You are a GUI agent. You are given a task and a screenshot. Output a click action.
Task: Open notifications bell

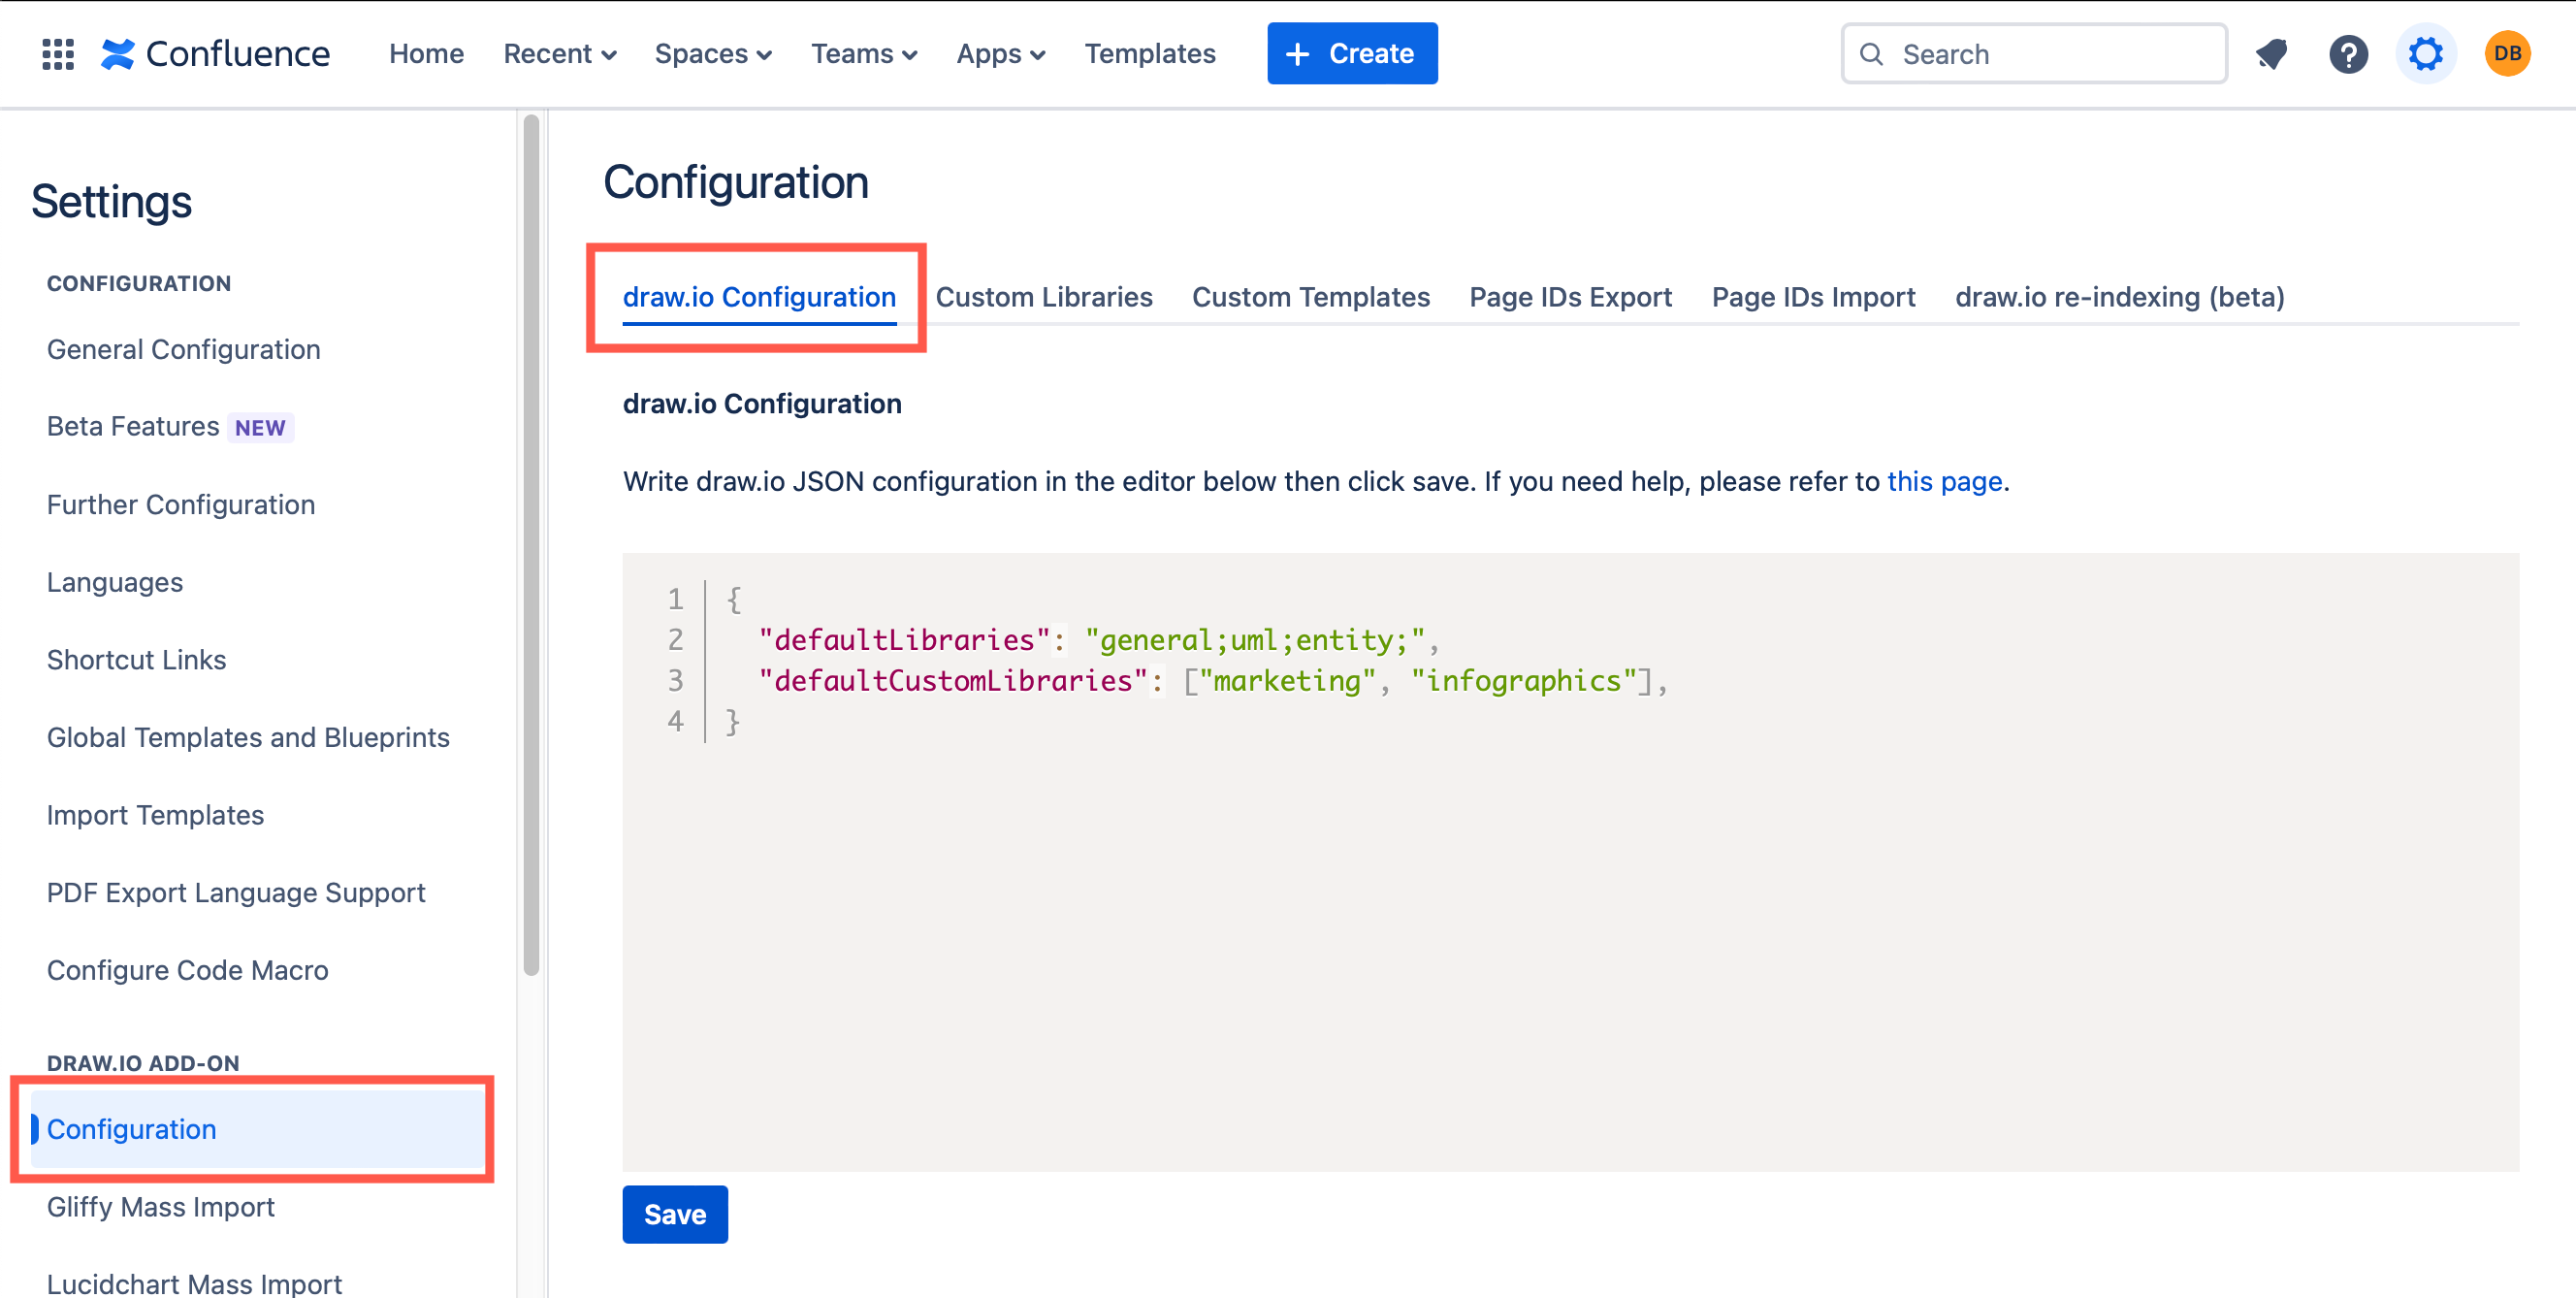[x=2271, y=53]
